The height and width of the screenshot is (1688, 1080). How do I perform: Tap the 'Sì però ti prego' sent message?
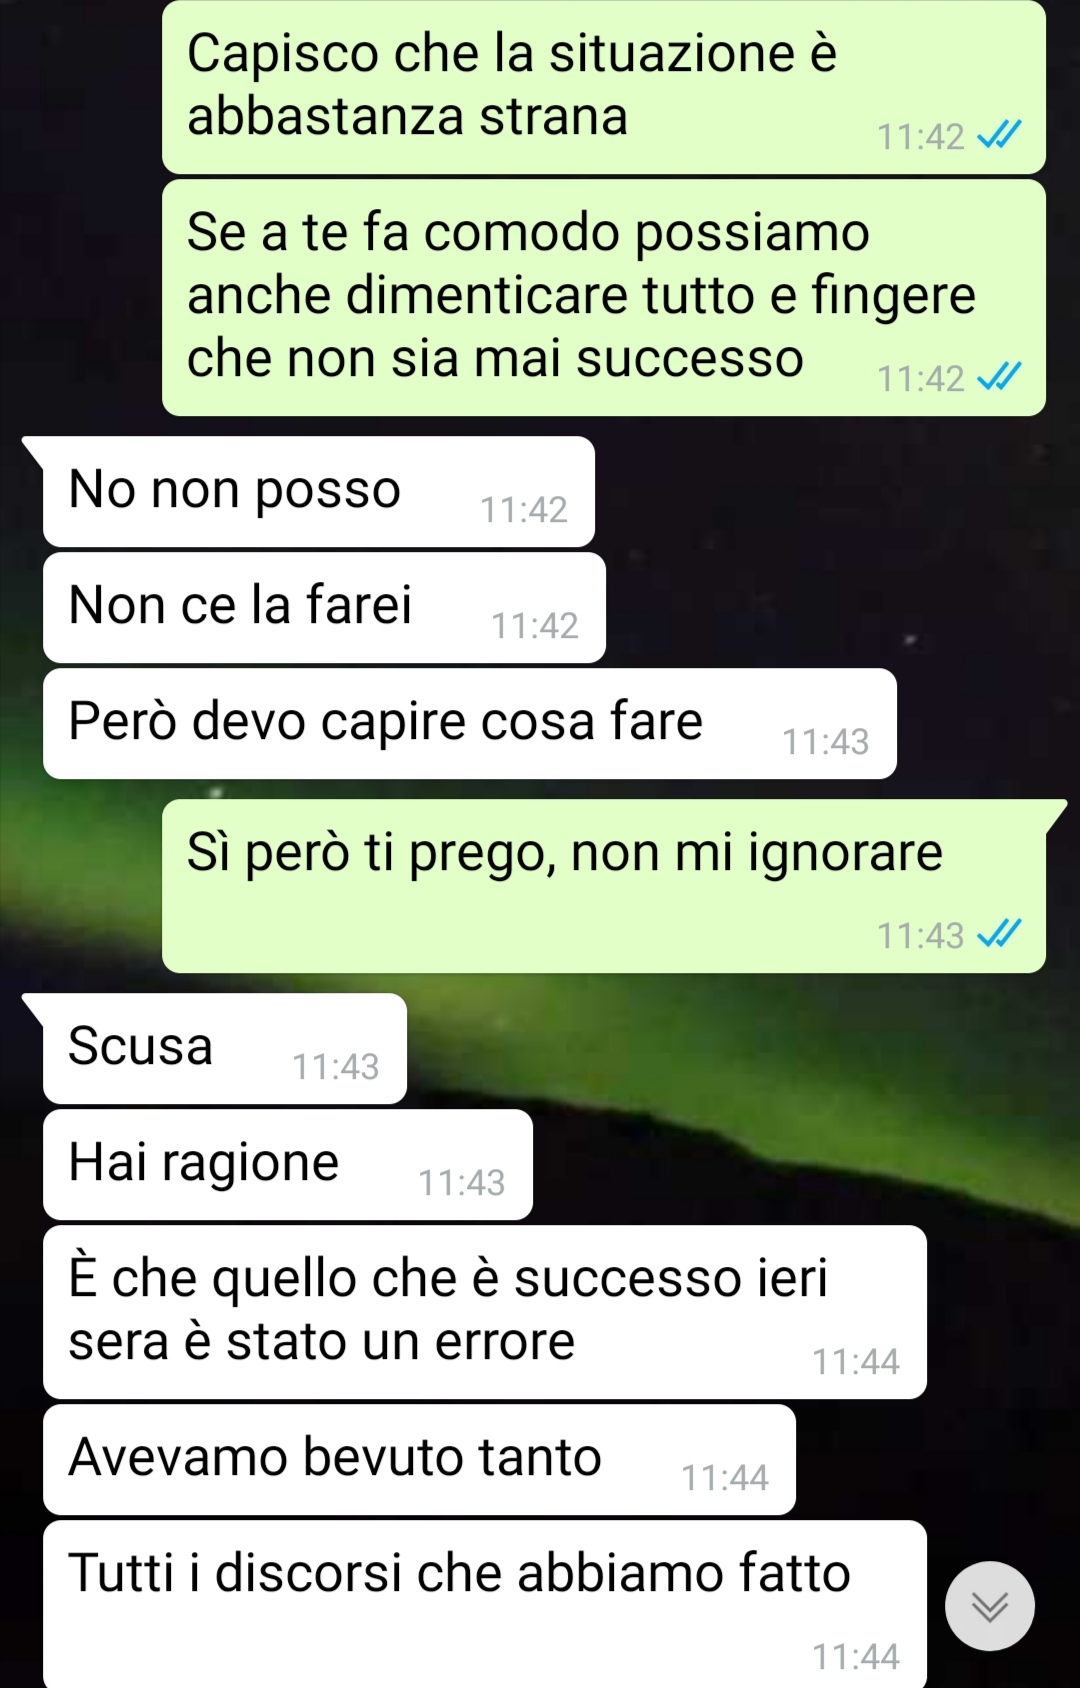tap(604, 886)
